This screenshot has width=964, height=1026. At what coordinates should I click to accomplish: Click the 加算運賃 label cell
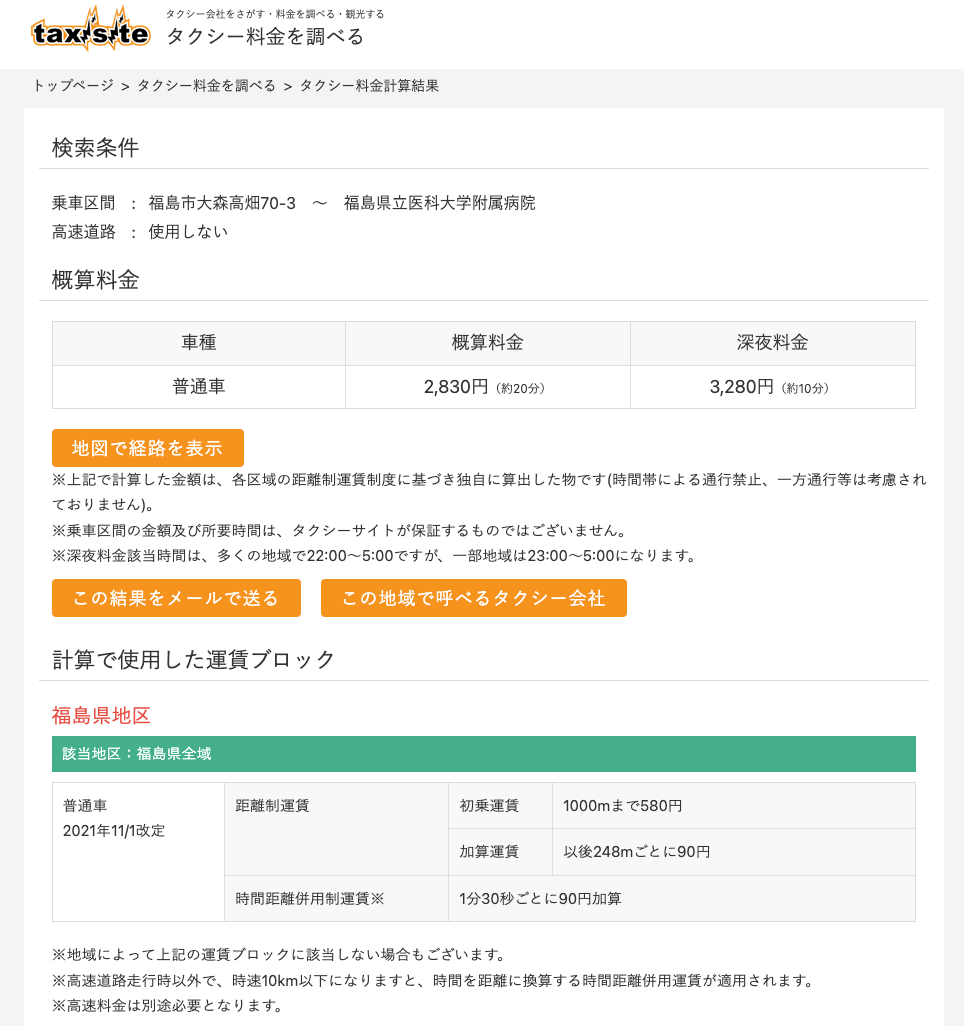click(501, 852)
